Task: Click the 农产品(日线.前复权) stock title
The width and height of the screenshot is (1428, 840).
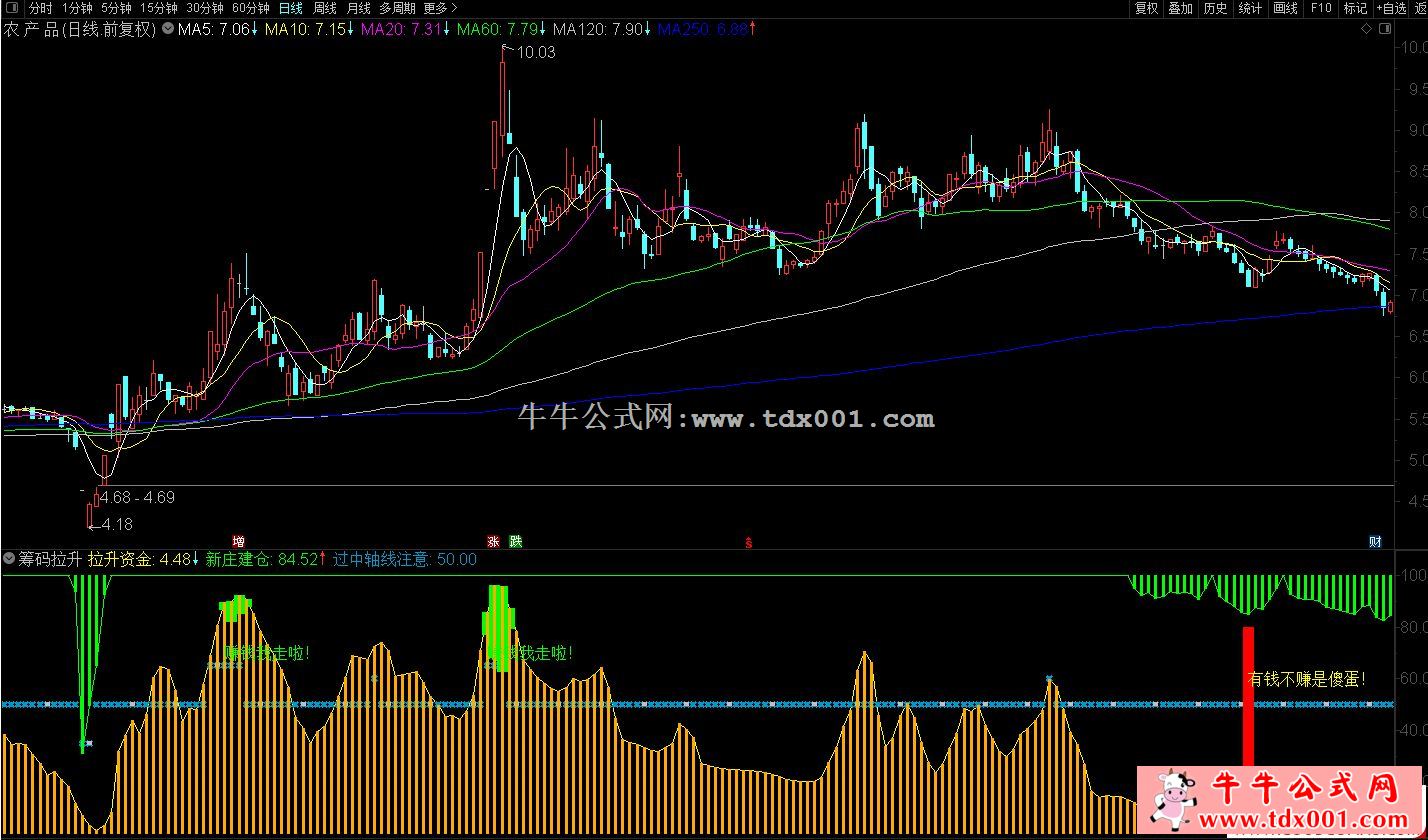Action: 80,30
